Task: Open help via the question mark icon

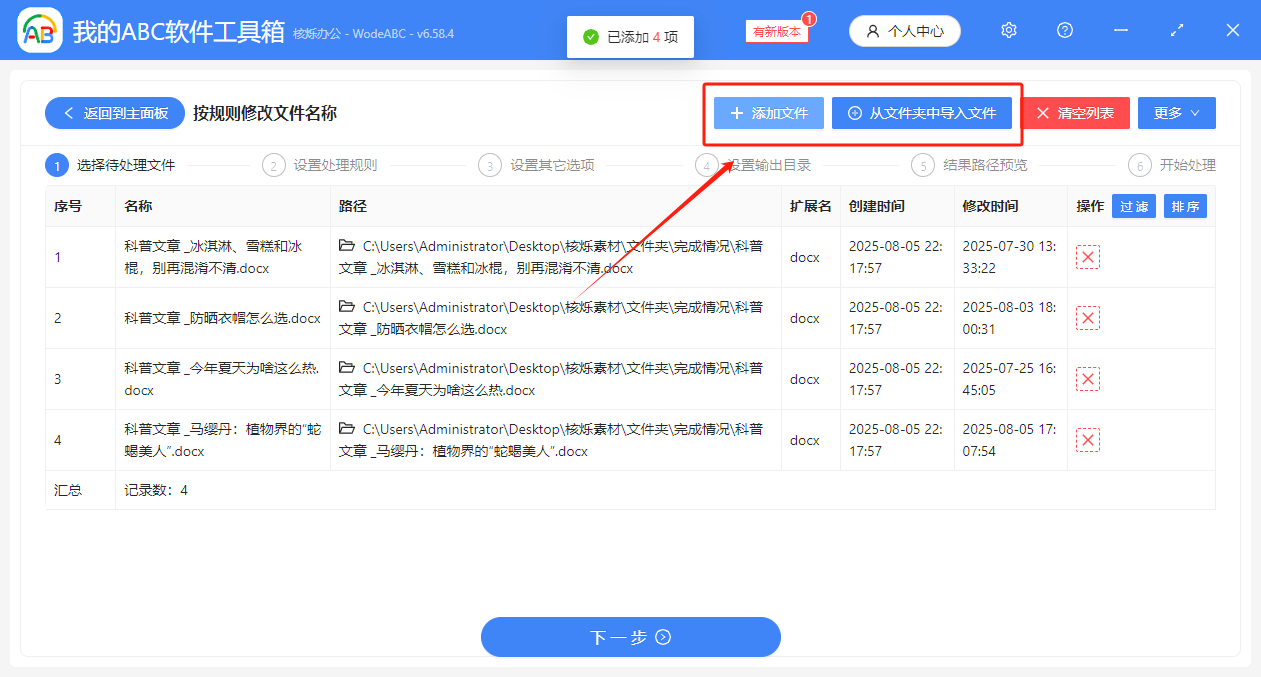Action: tap(1064, 30)
